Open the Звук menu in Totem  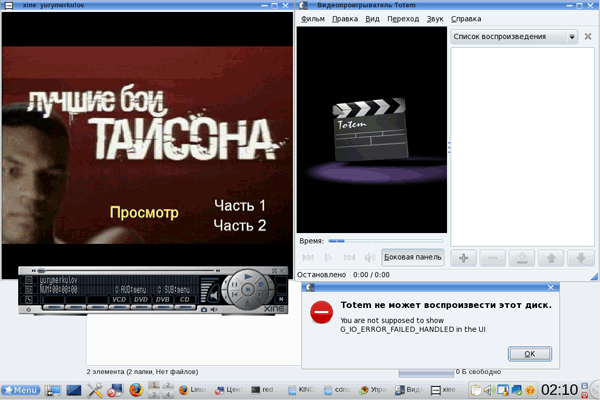435,19
